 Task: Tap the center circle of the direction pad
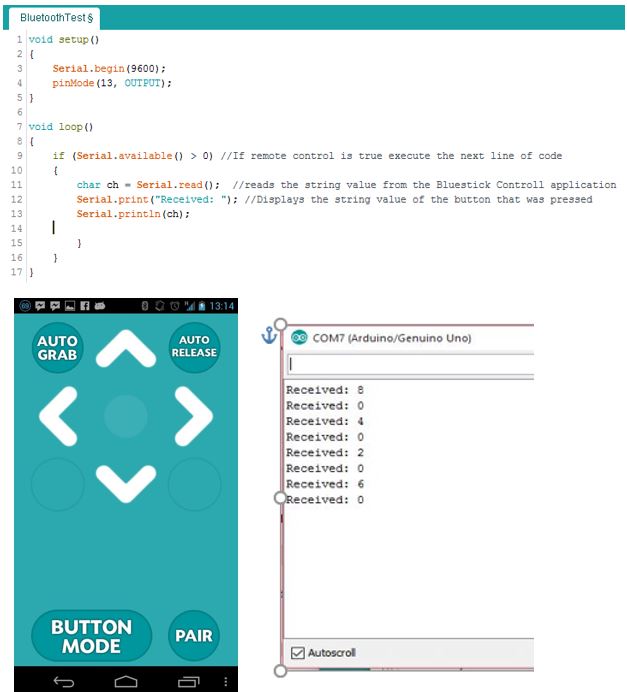coord(126,416)
